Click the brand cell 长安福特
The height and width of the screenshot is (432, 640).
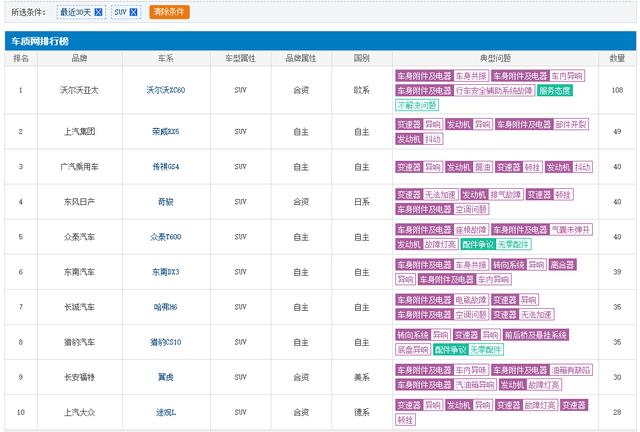[x=79, y=377]
